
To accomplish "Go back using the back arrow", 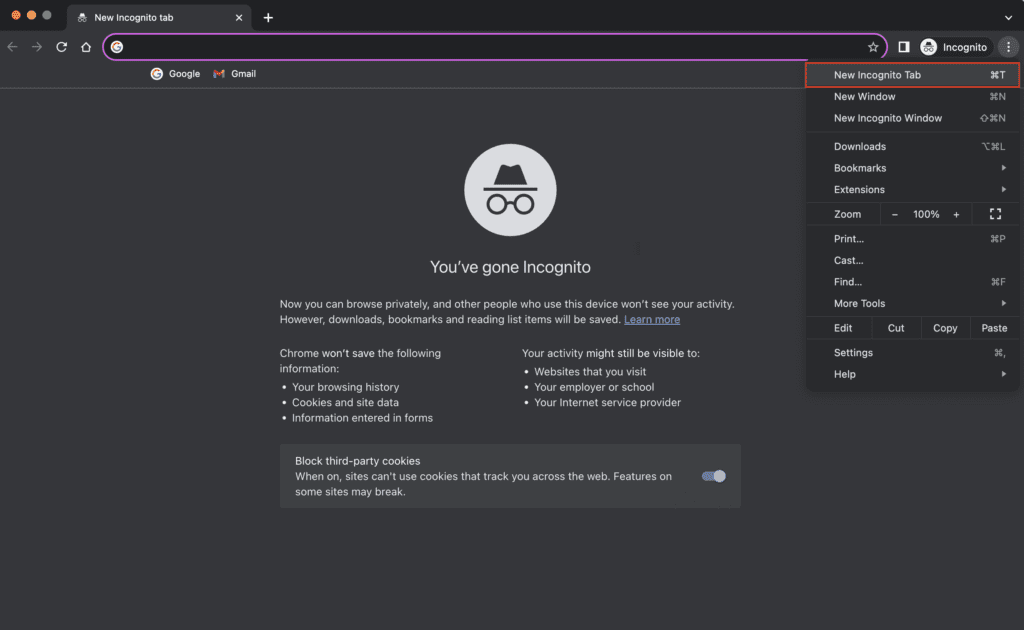I will (12, 47).
